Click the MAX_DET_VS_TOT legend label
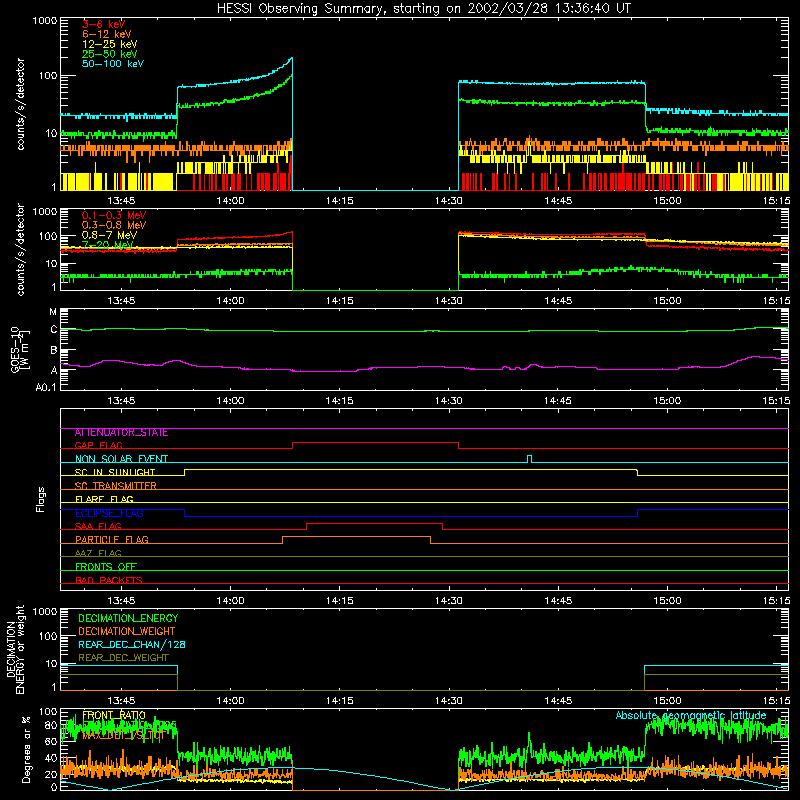The image size is (800, 800). (x=123, y=736)
